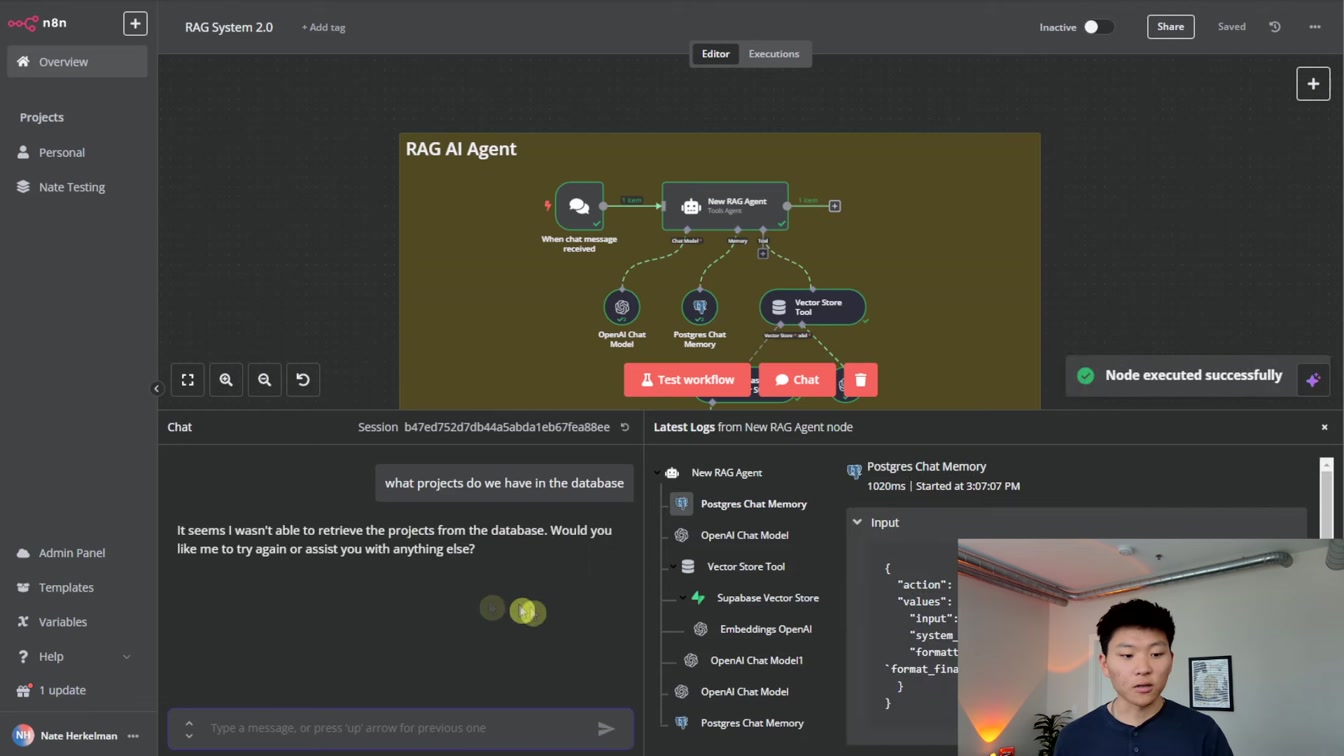
Task: Click the workflow title RAG System 2.0
Action: (x=229, y=28)
